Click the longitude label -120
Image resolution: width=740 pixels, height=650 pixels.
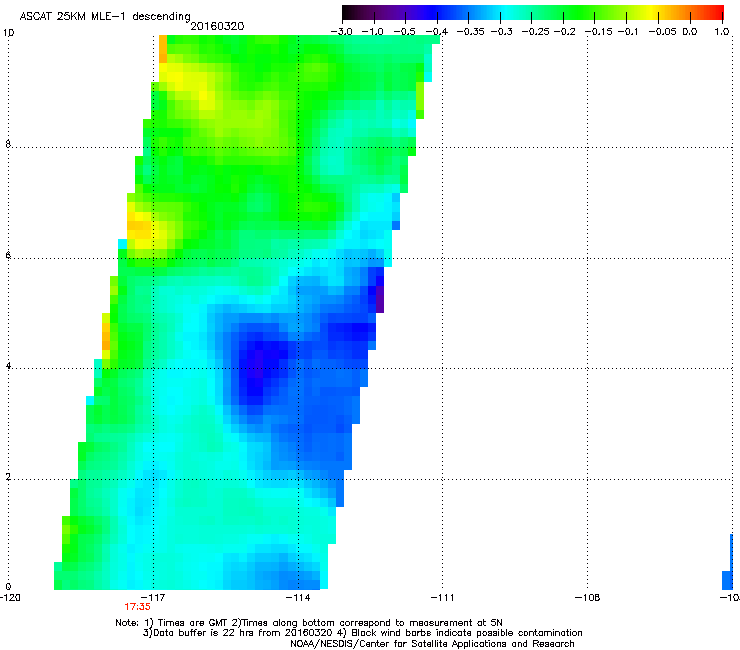pyautogui.click(x=10, y=598)
